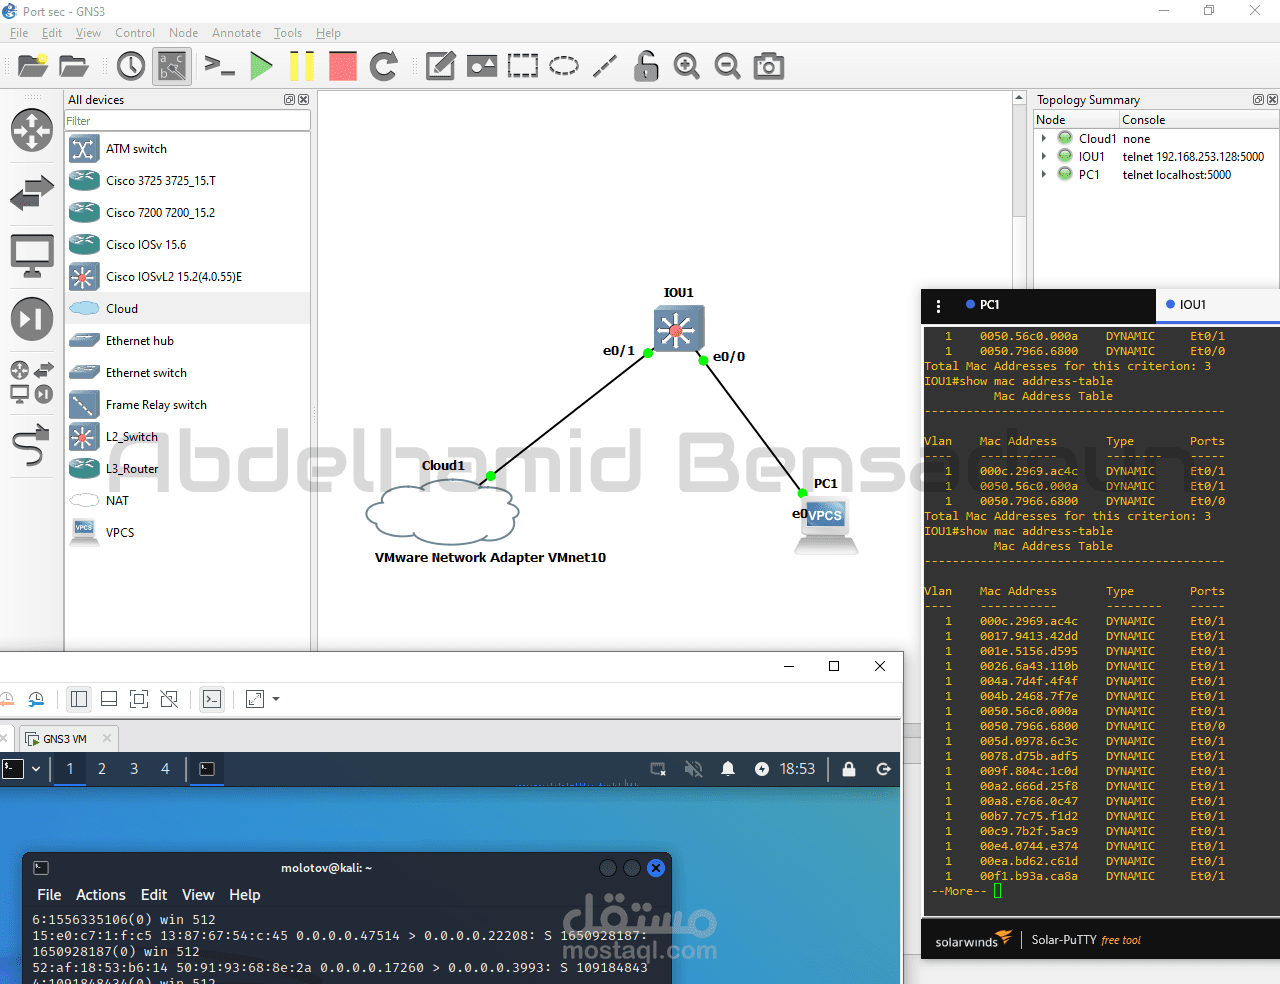Float the All devices dock panel
Viewport: 1280px width, 984px height.
(x=289, y=100)
